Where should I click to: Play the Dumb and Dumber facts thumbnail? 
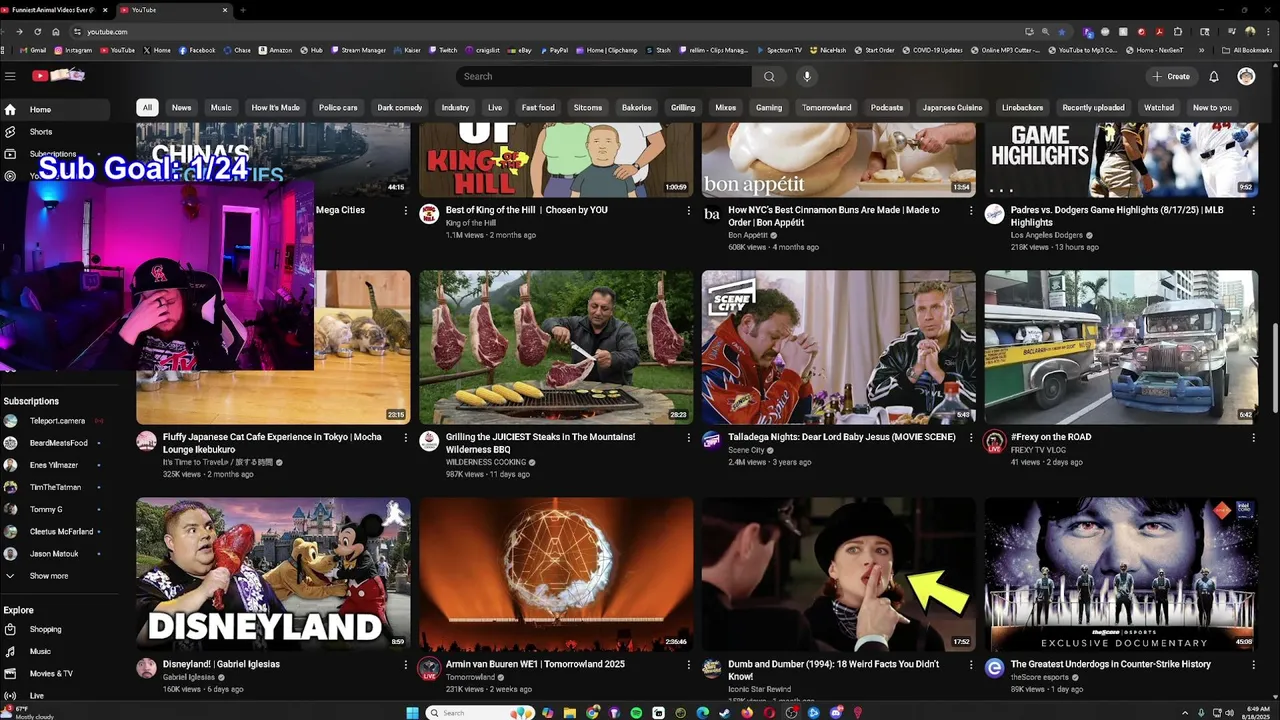point(838,574)
